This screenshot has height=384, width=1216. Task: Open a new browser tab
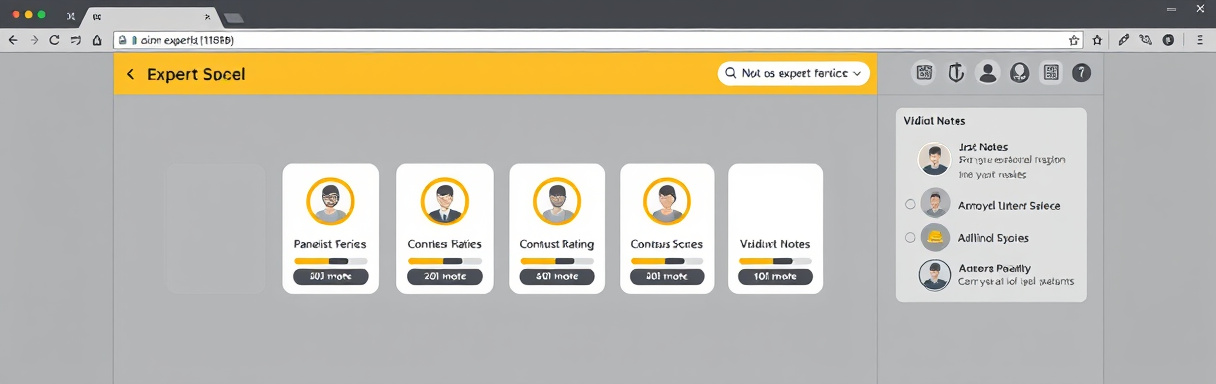[234, 18]
